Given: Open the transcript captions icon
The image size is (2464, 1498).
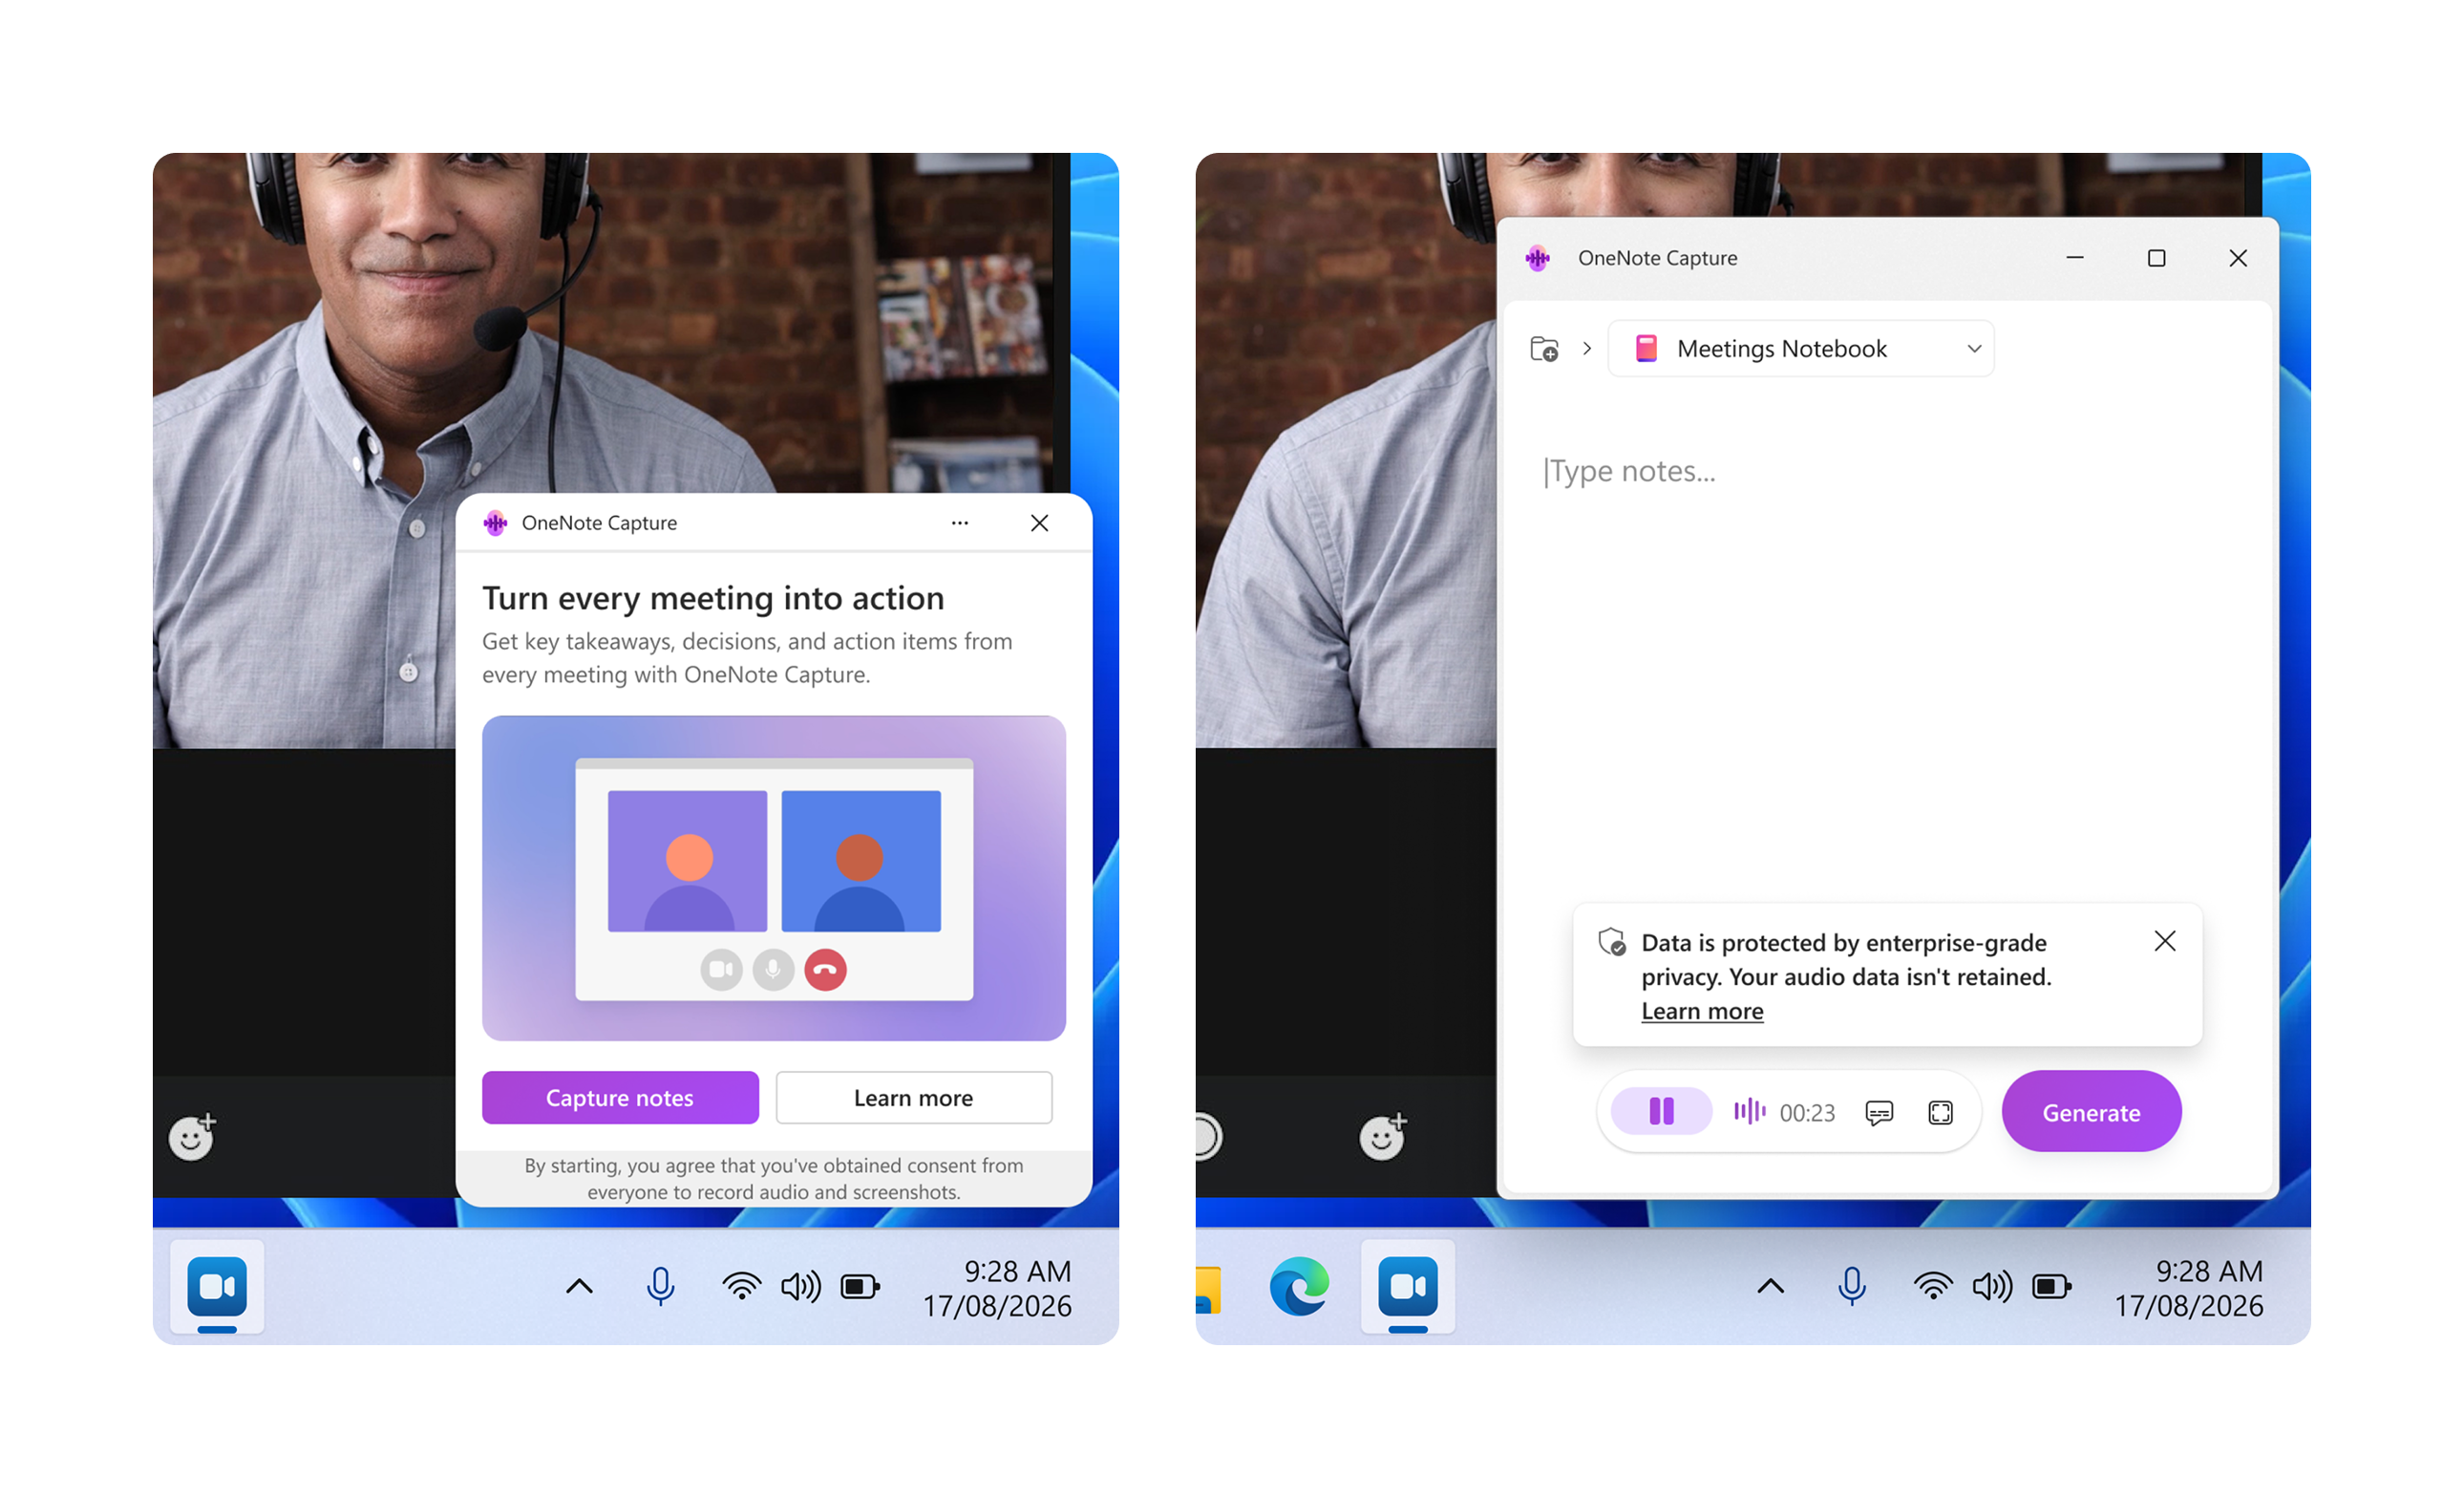Looking at the screenshot, I should coord(1879,1112).
